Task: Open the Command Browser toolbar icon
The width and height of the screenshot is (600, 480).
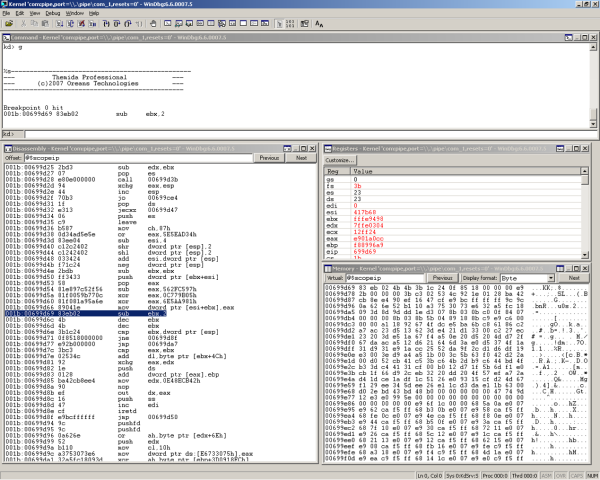Action: click(265, 24)
